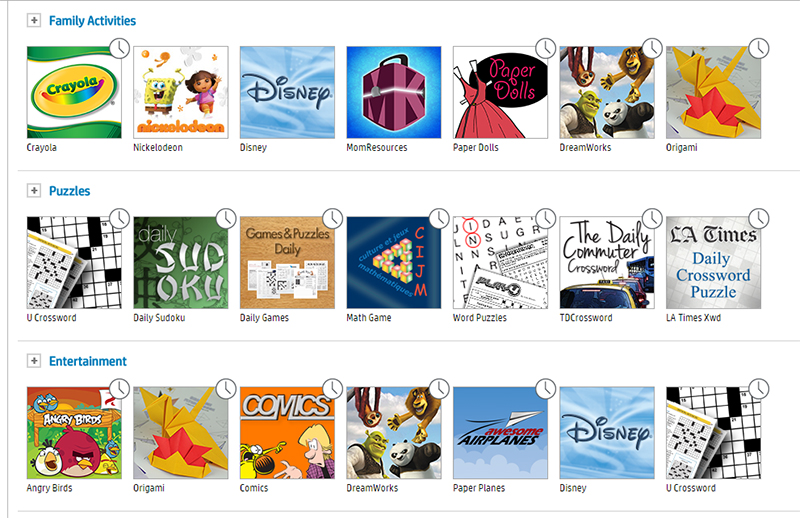
Task: Click the Puzzles category heading link
Action: 69,191
